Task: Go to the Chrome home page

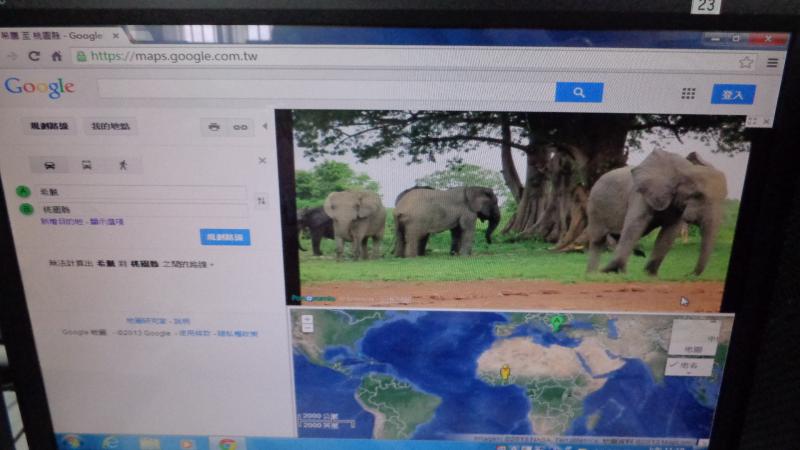Action: (x=57, y=56)
